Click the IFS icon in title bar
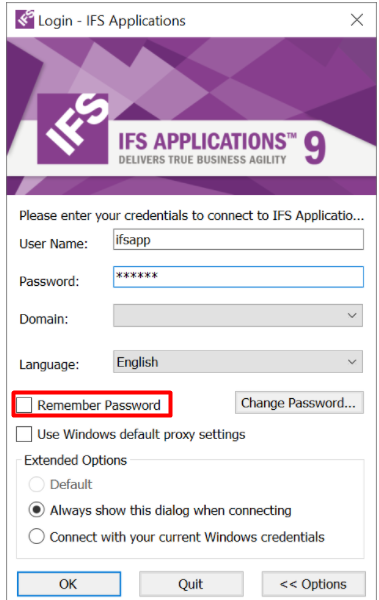The image size is (379, 600). pyautogui.click(x=25, y=20)
